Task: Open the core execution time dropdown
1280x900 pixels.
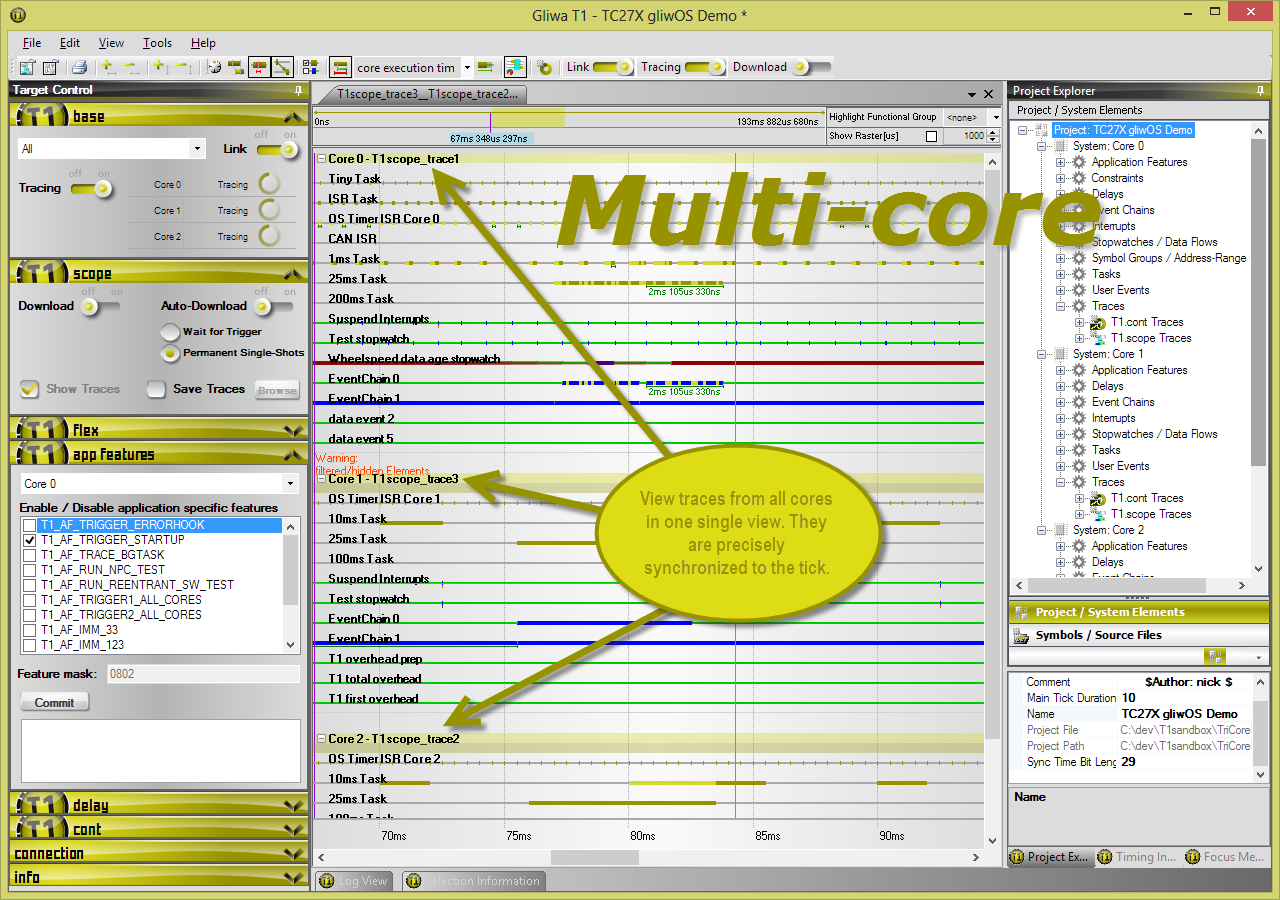Action: tap(467, 68)
